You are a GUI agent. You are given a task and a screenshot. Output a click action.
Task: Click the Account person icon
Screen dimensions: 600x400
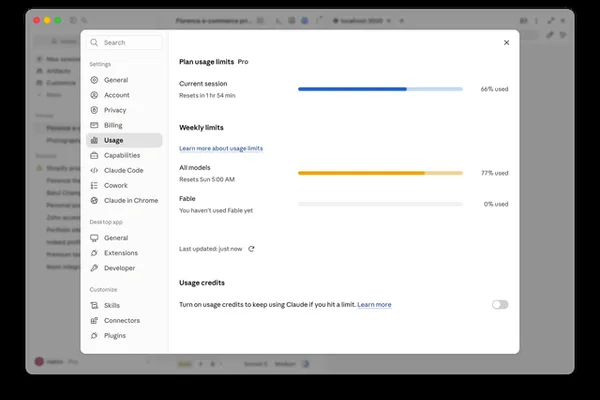pos(94,95)
